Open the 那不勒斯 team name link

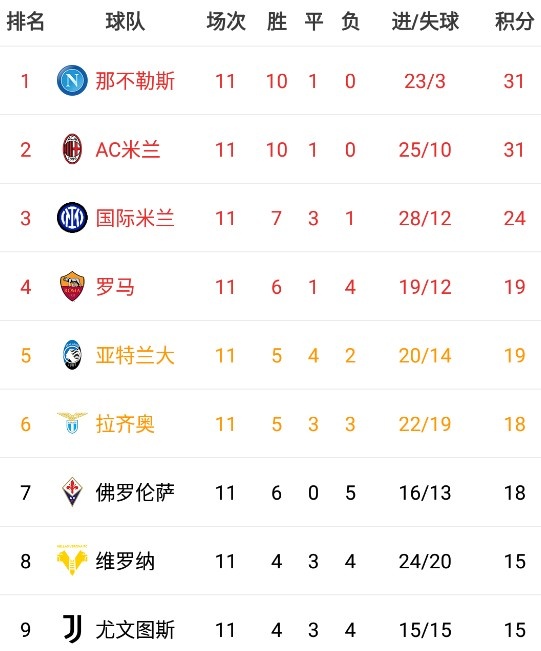pyautogui.click(x=135, y=81)
